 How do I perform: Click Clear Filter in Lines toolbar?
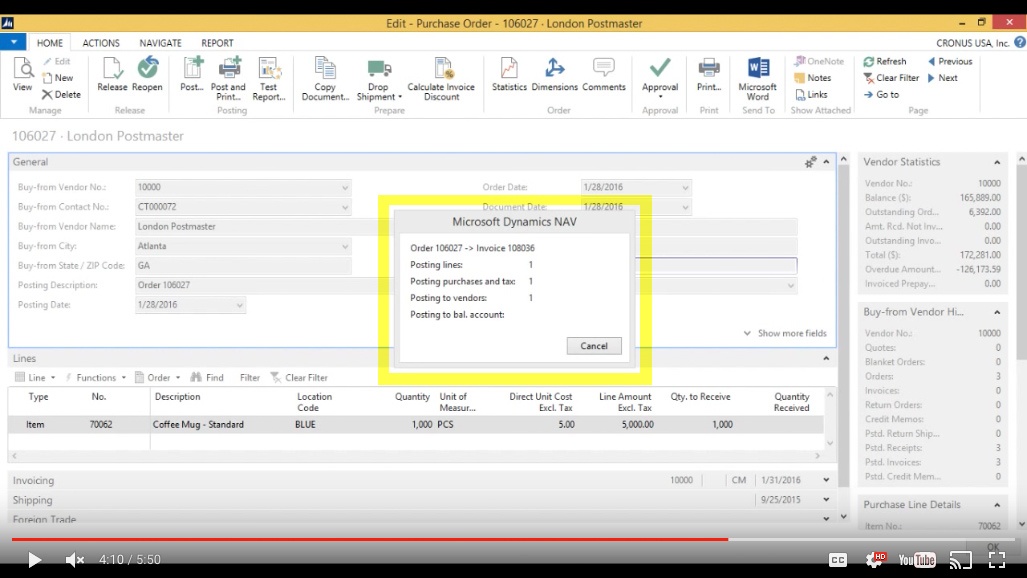[x=299, y=377]
